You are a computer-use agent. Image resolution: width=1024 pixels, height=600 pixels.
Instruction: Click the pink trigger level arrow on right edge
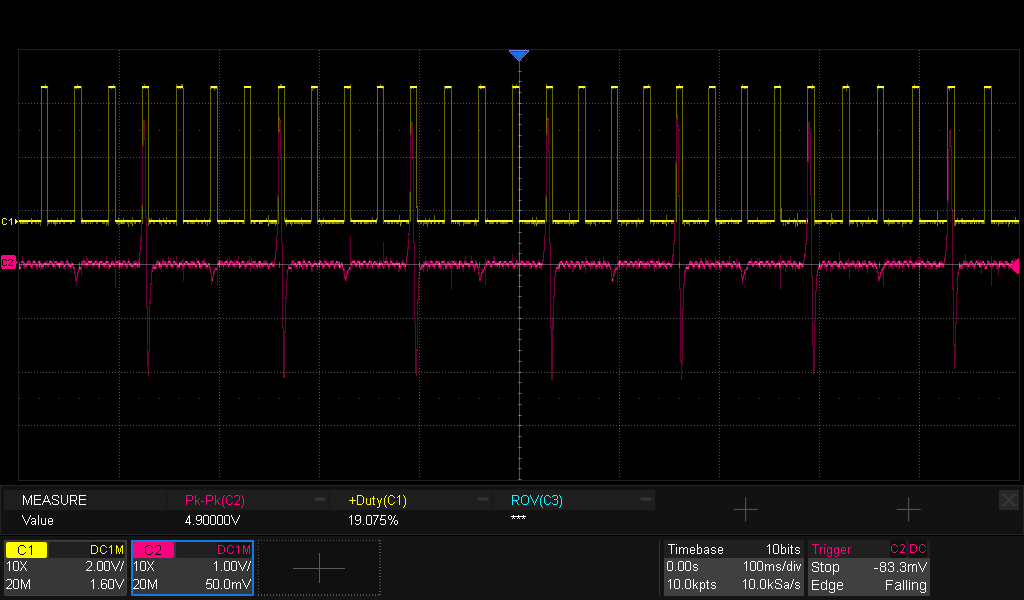click(x=1015, y=265)
